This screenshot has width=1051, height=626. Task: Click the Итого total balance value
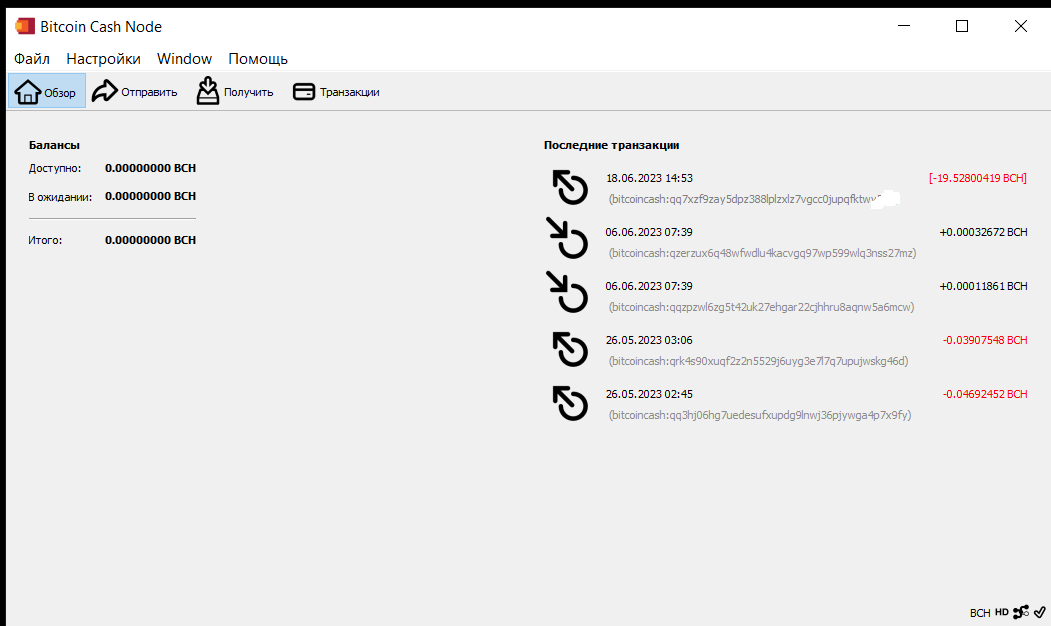pyautogui.click(x=150, y=240)
